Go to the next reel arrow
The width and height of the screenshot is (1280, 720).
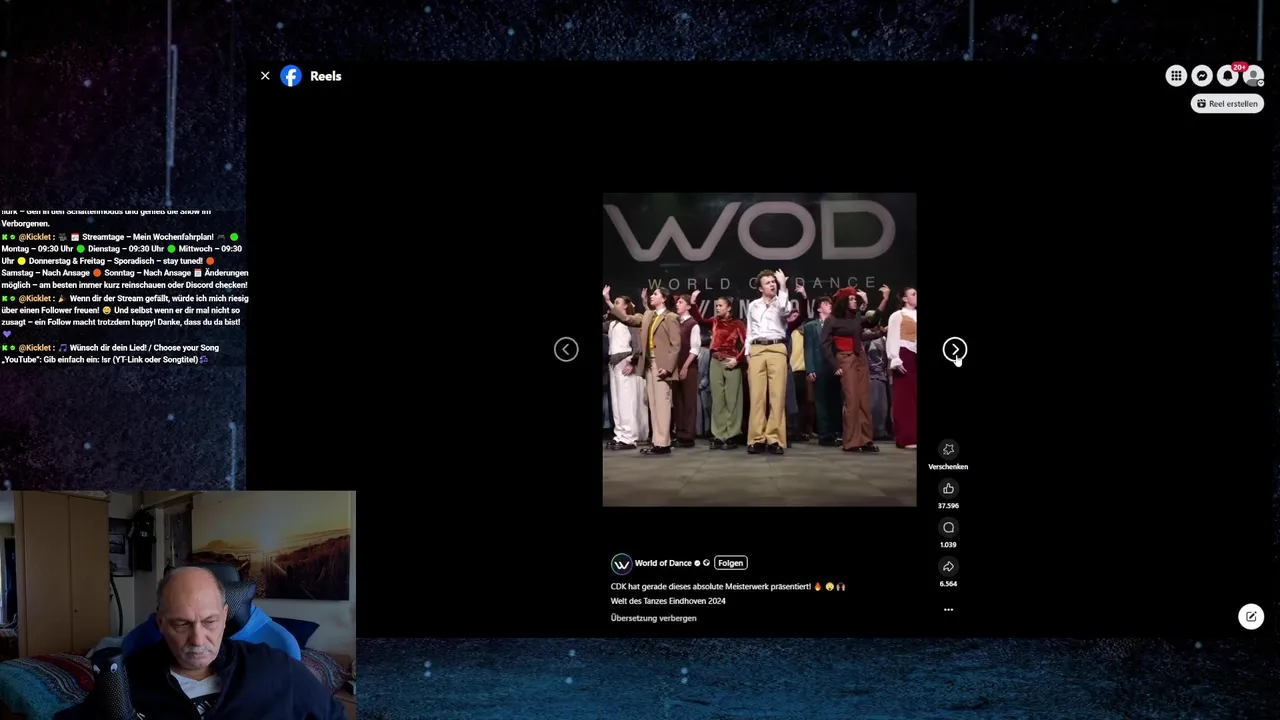pyautogui.click(x=954, y=349)
